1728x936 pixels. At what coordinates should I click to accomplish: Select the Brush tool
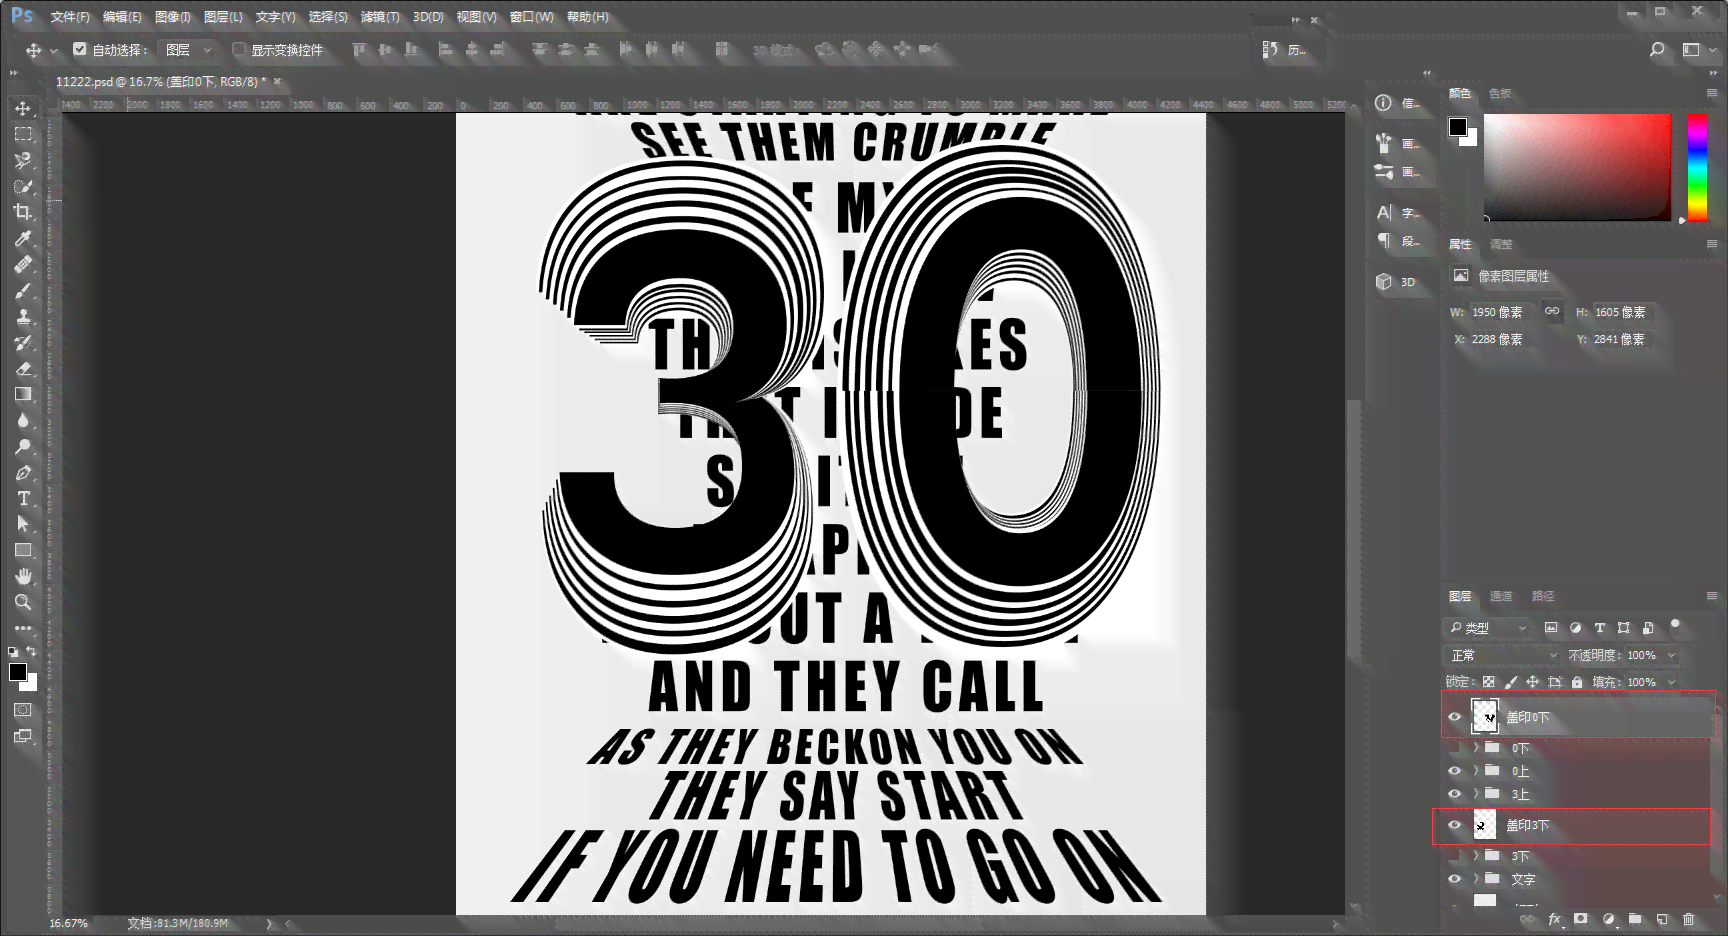click(x=23, y=290)
